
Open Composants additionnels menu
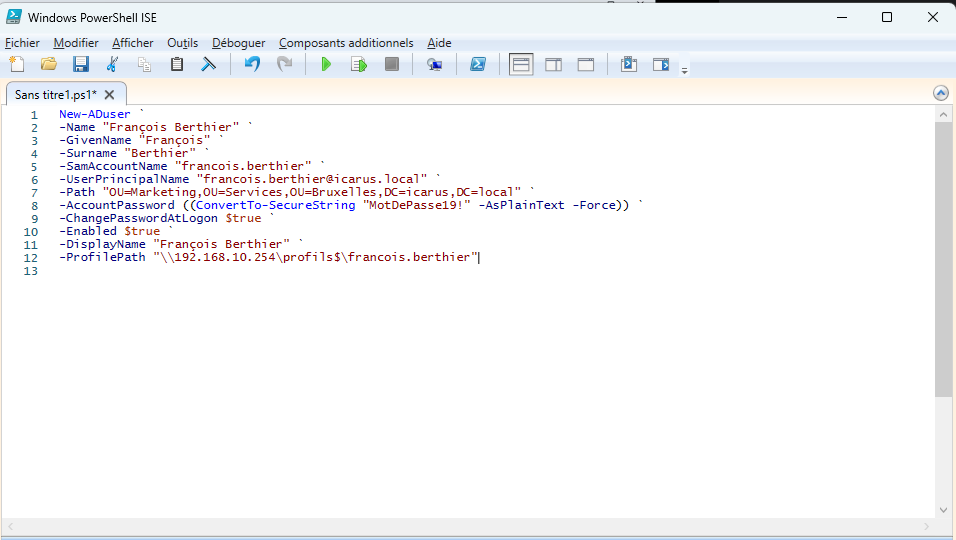pyautogui.click(x=346, y=43)
